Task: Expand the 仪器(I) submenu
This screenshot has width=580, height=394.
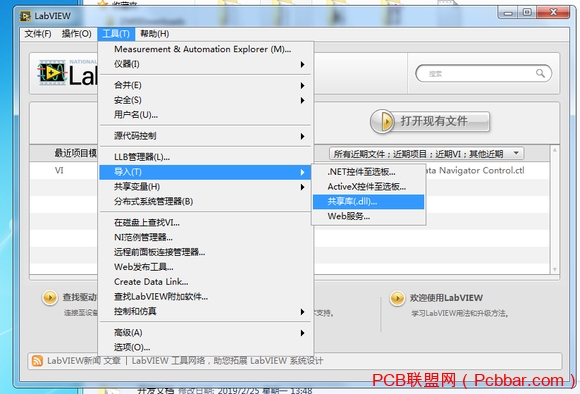Action: click(x=206, y=64)
